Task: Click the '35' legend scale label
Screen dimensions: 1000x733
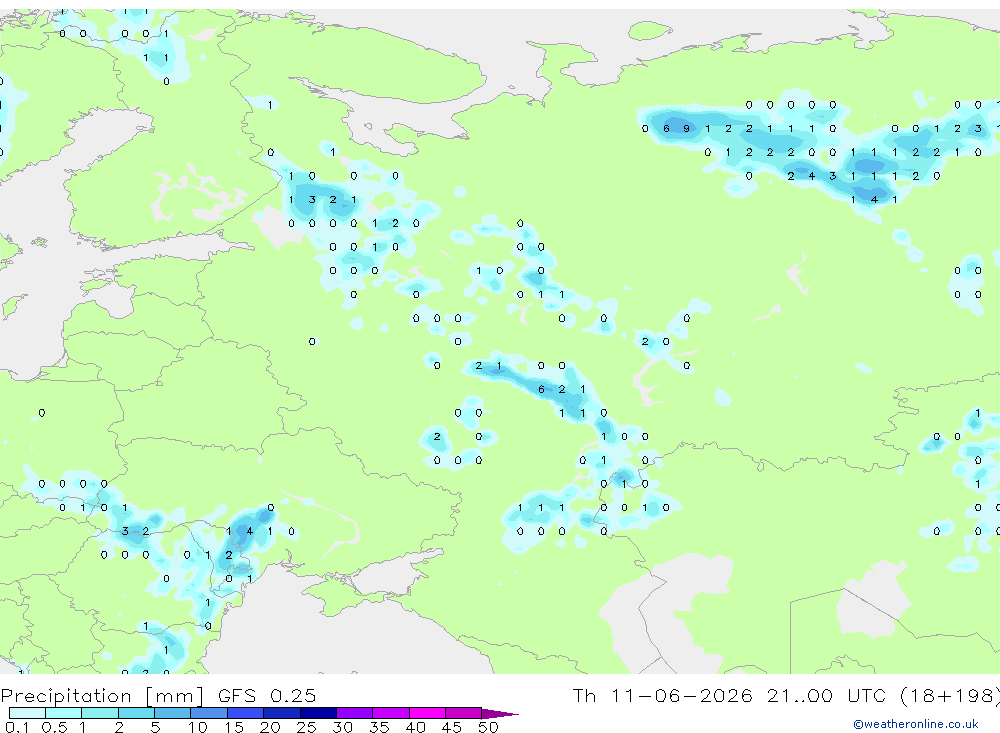Action: coord(379,727)
